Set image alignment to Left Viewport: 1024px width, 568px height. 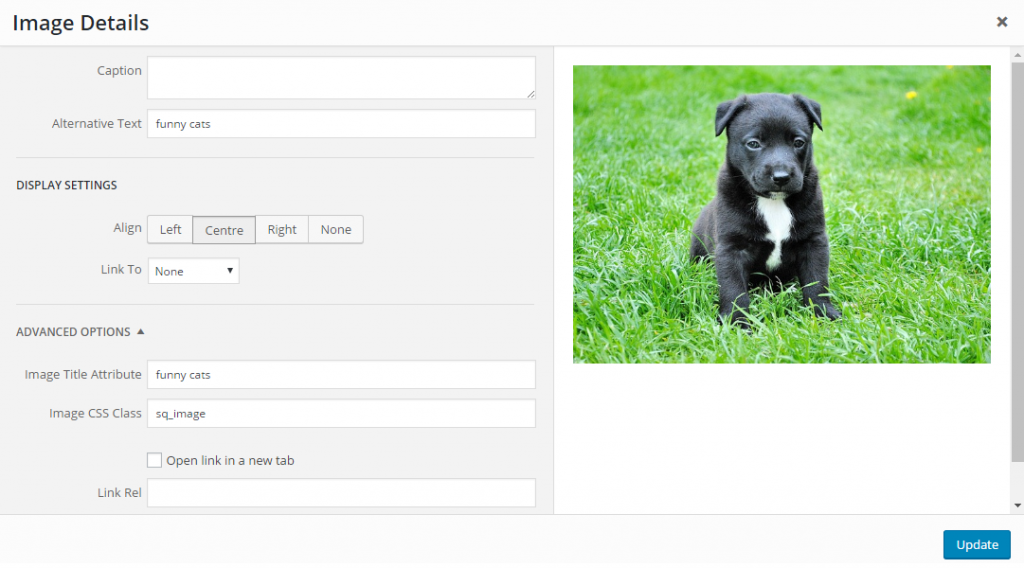[170, 230]
